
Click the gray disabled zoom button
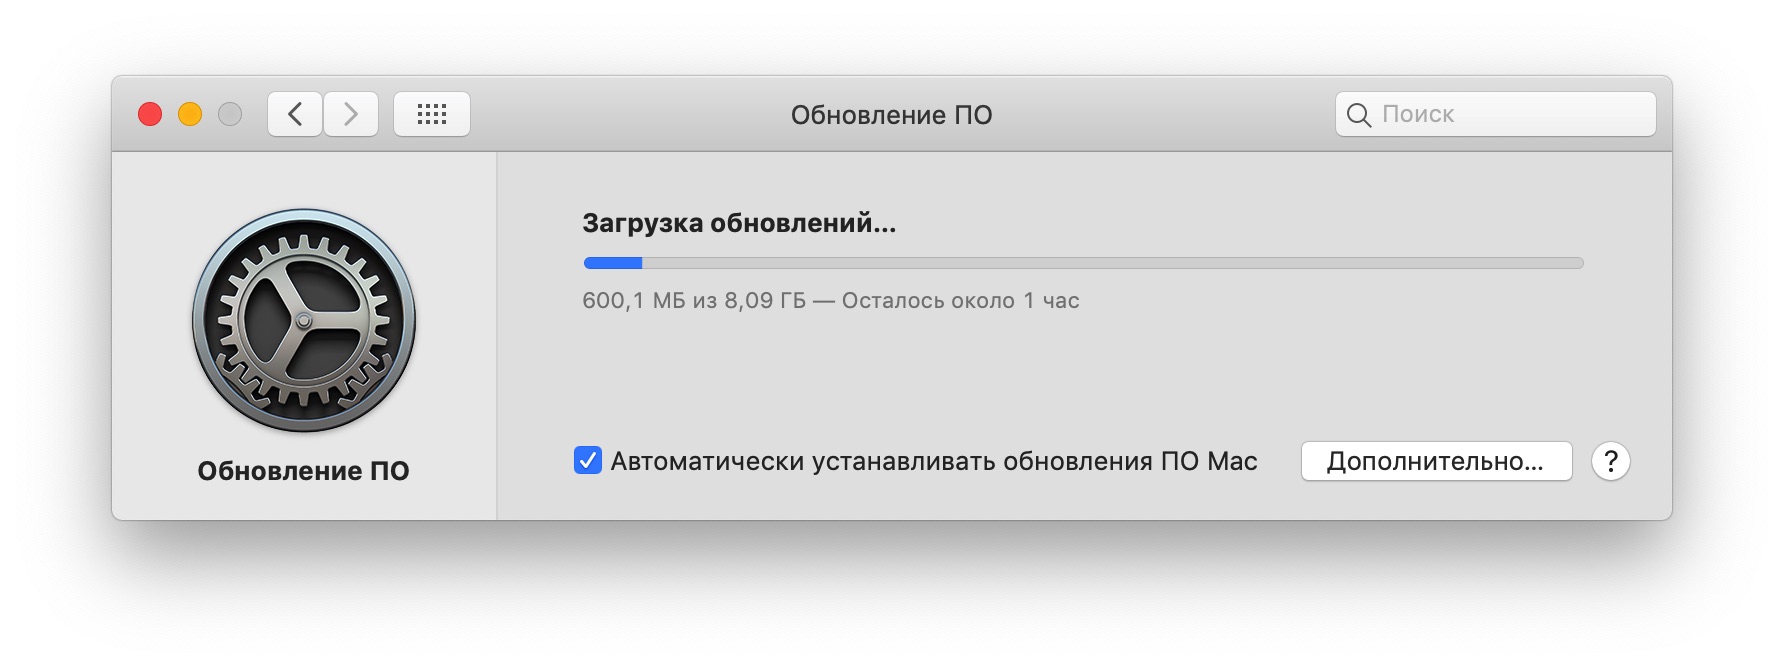[x=230, y=114]
